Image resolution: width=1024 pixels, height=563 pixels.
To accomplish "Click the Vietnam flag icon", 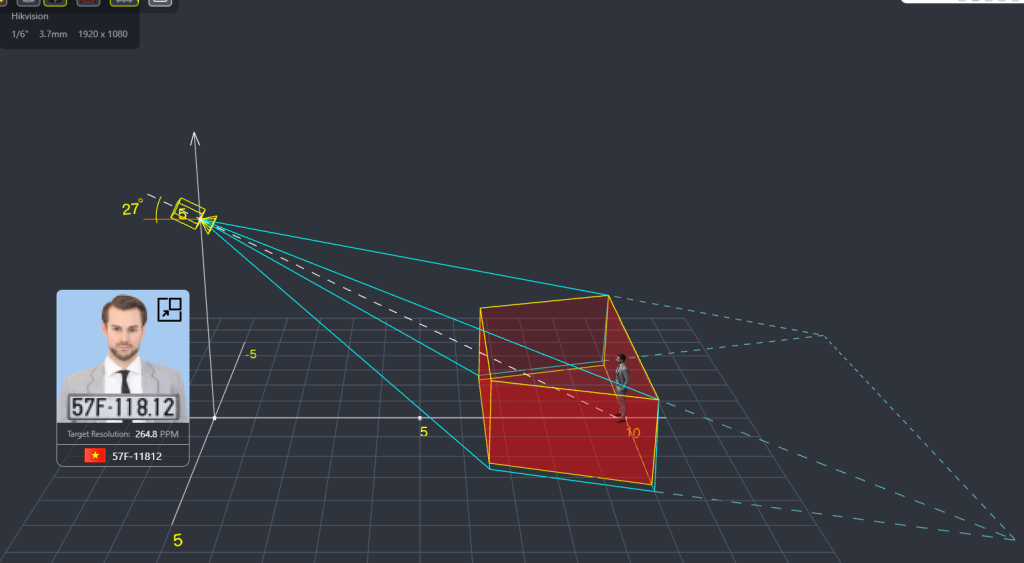I will coord(95,456).
